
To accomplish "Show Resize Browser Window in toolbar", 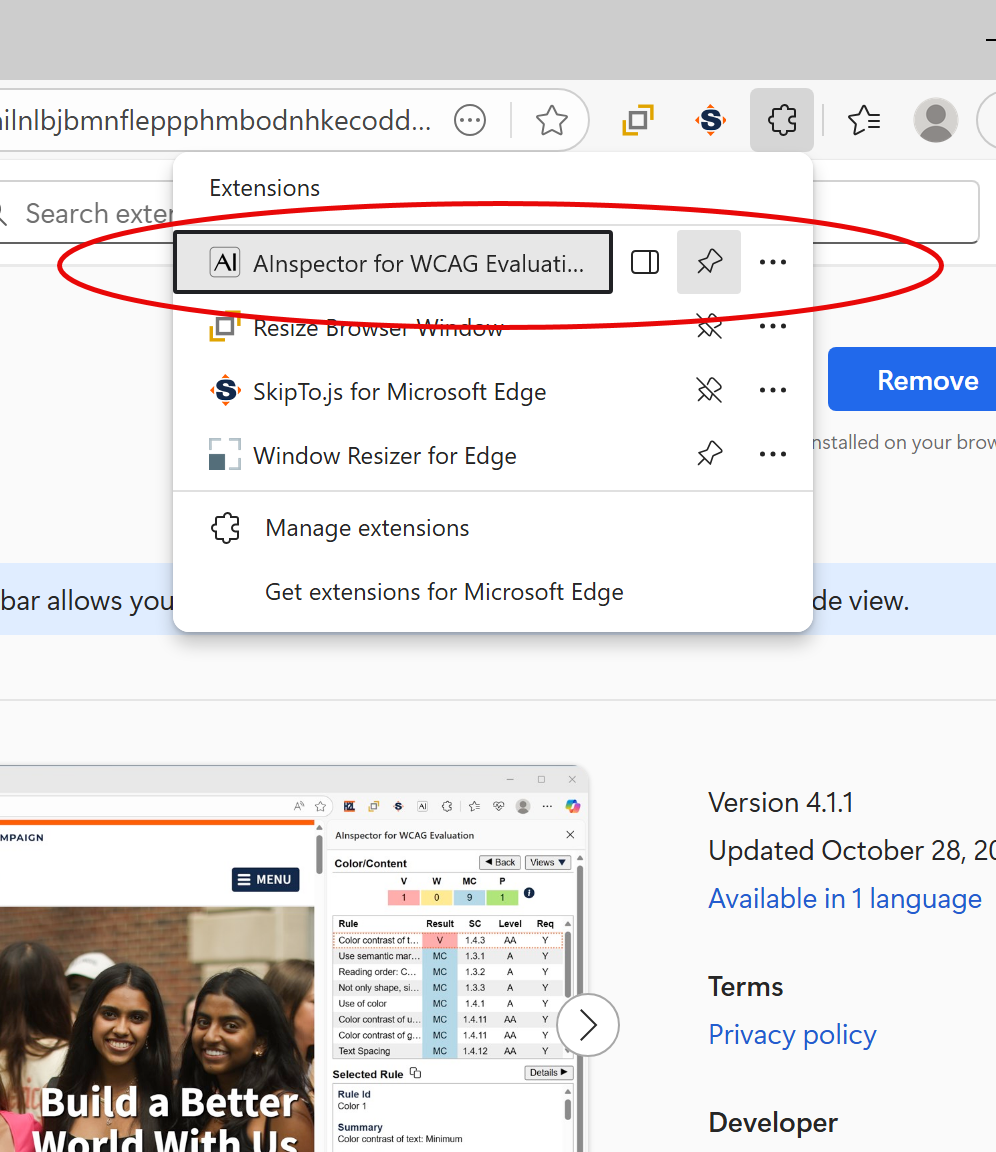I will [x=709, y=327].
